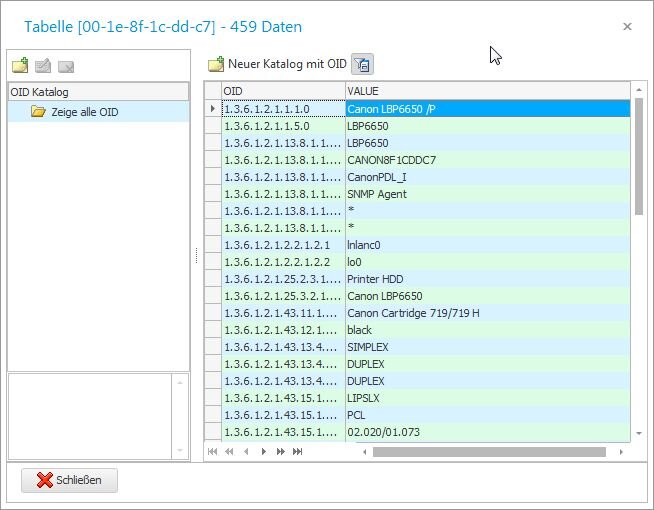Select the OID cell 1.3.6.1.2.1.1.5.0
The height and width of the screenshot is (510, 654).
pyautogui.click(x=283, y=126)
